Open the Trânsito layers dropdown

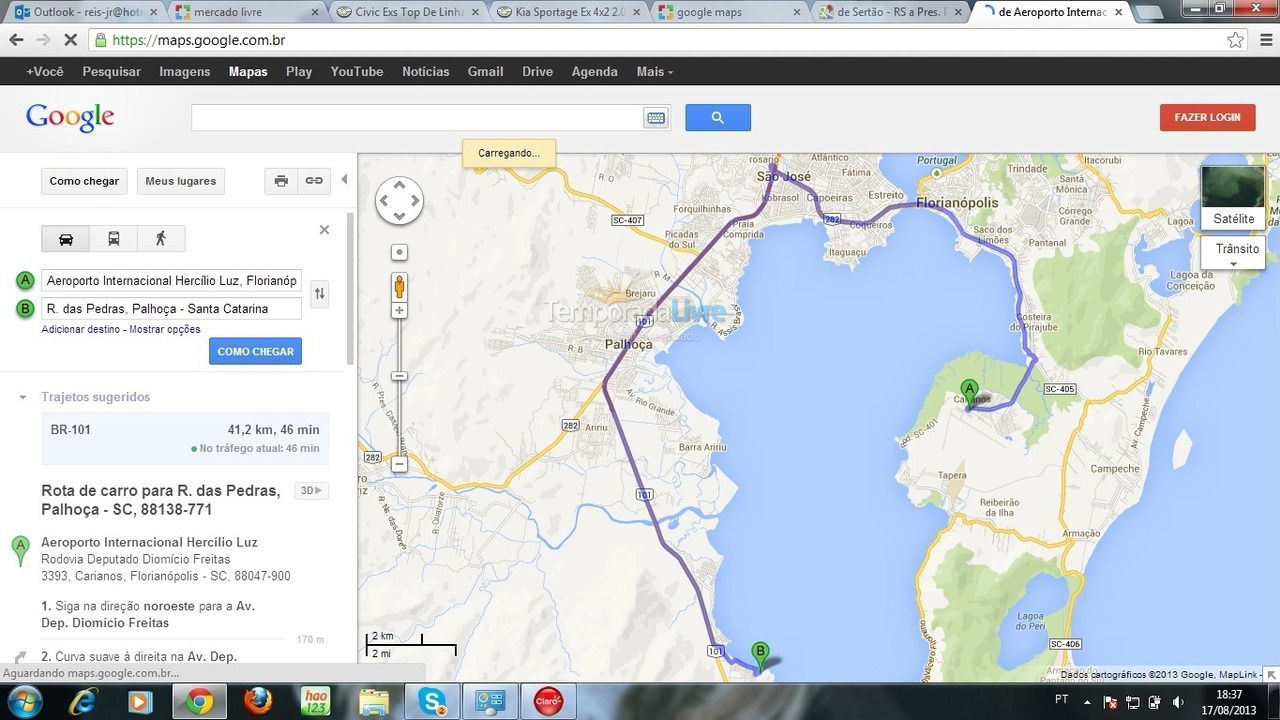(1233, 254)
